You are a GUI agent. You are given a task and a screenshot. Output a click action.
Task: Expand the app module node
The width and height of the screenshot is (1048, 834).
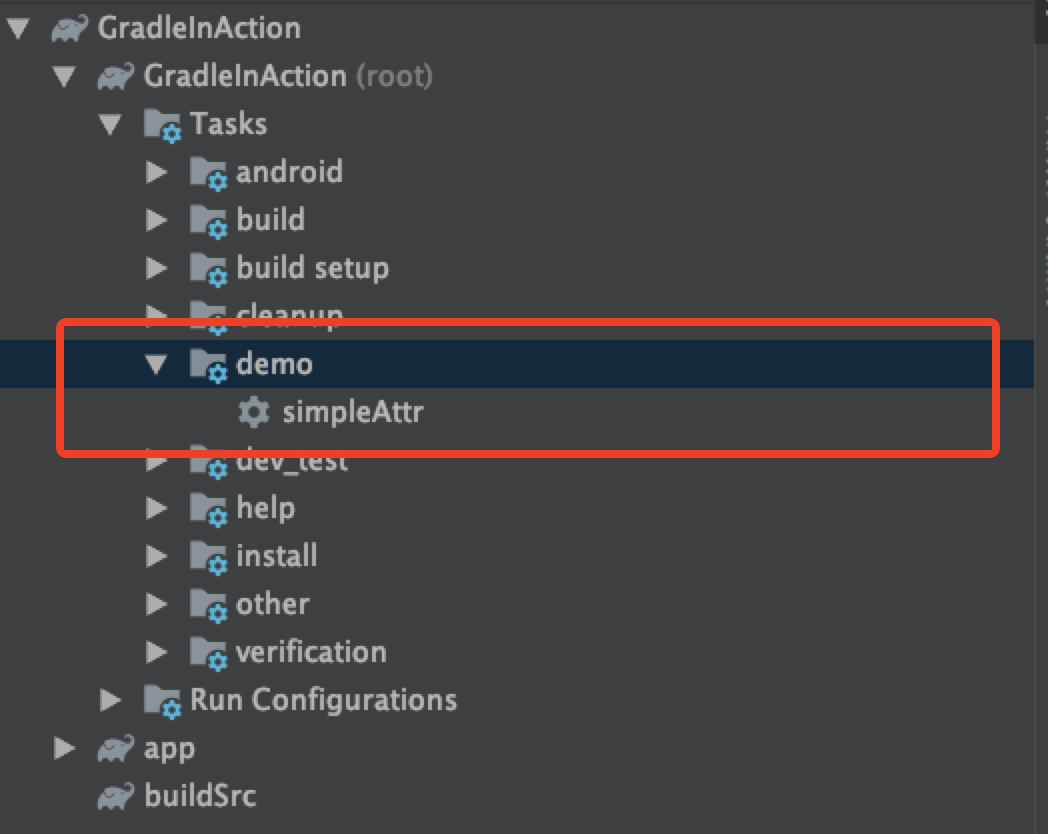[x=64, y=748]
